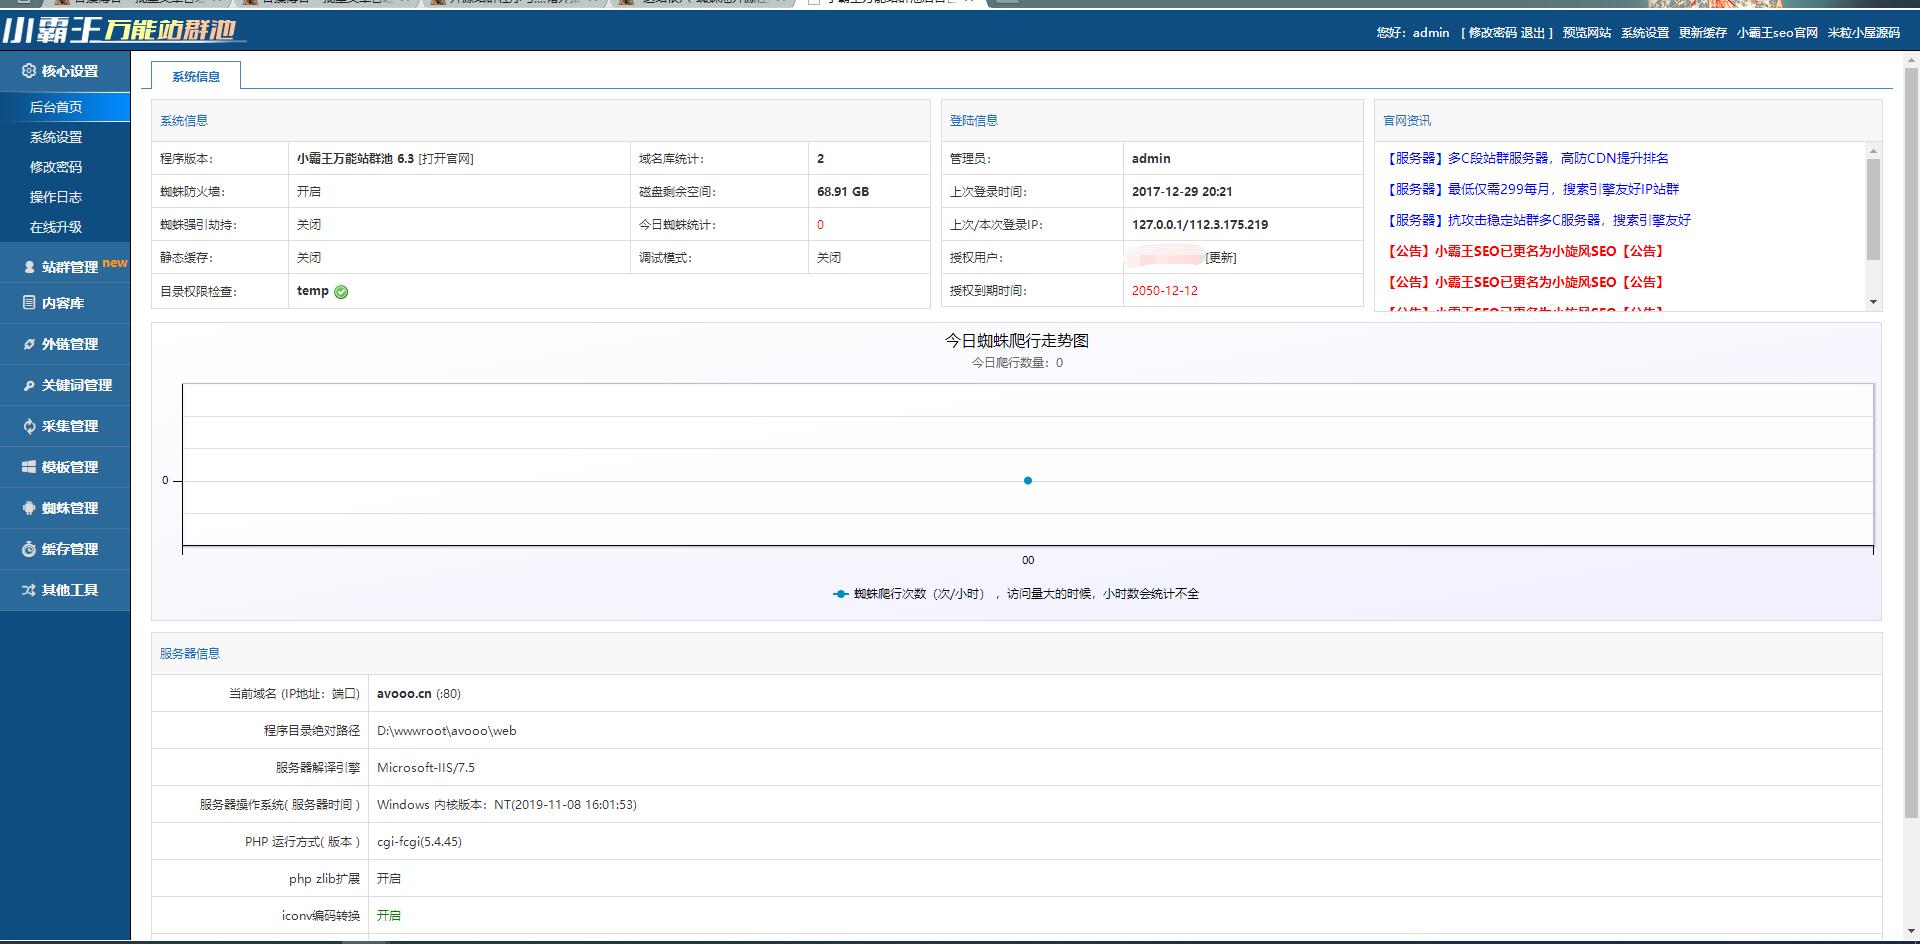1920x944 pixels.
Task: Click the news panel scrollbar thumb
Action: point(1873,209)
